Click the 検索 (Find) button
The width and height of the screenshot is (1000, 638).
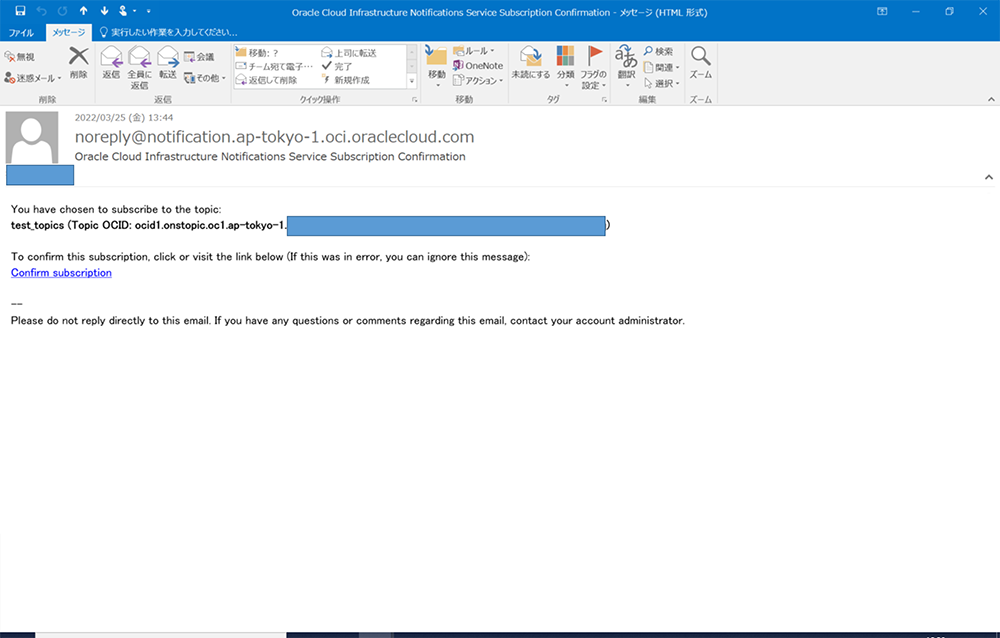(658, 51)
